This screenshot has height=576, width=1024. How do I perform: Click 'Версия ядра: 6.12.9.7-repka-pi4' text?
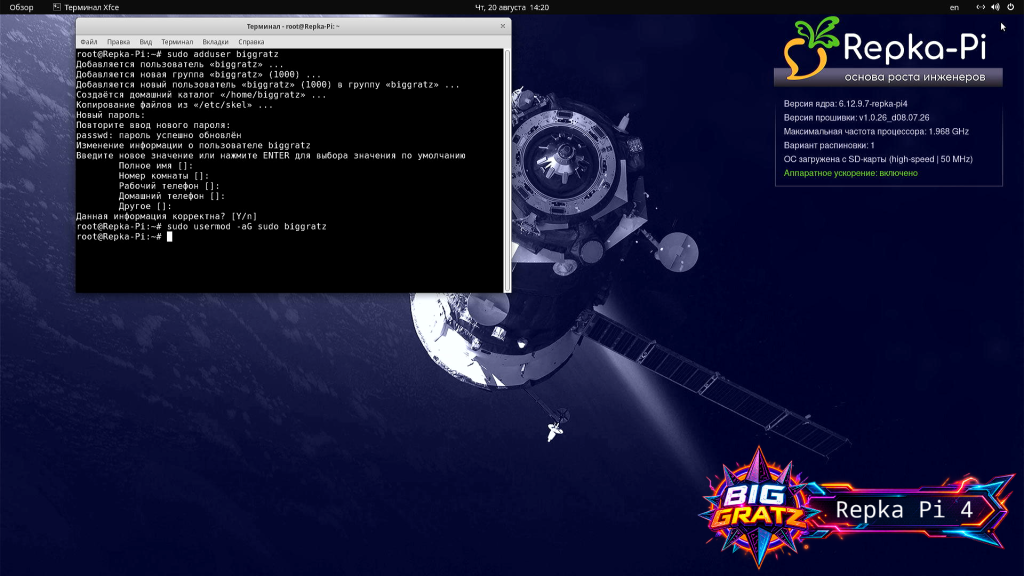pyautogui.click(x=845, y=104)
